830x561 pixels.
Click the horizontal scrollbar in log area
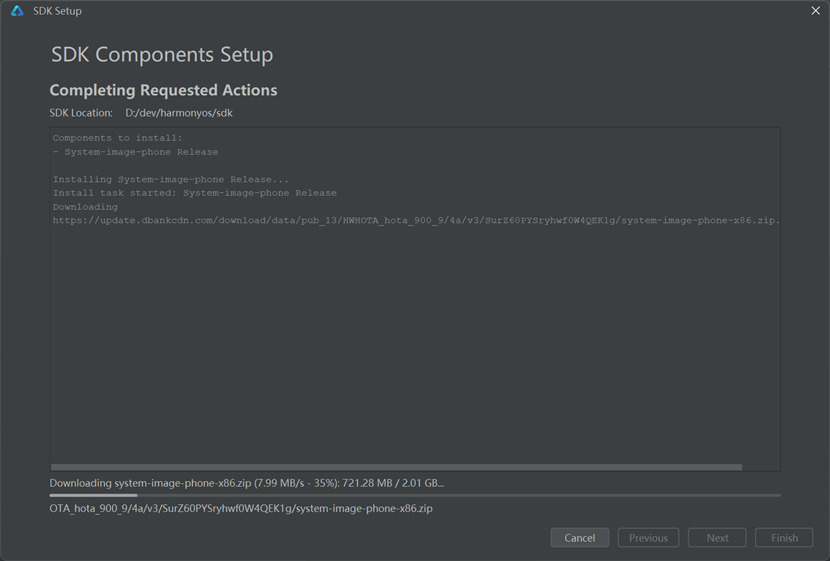click(x=396, y=467)
